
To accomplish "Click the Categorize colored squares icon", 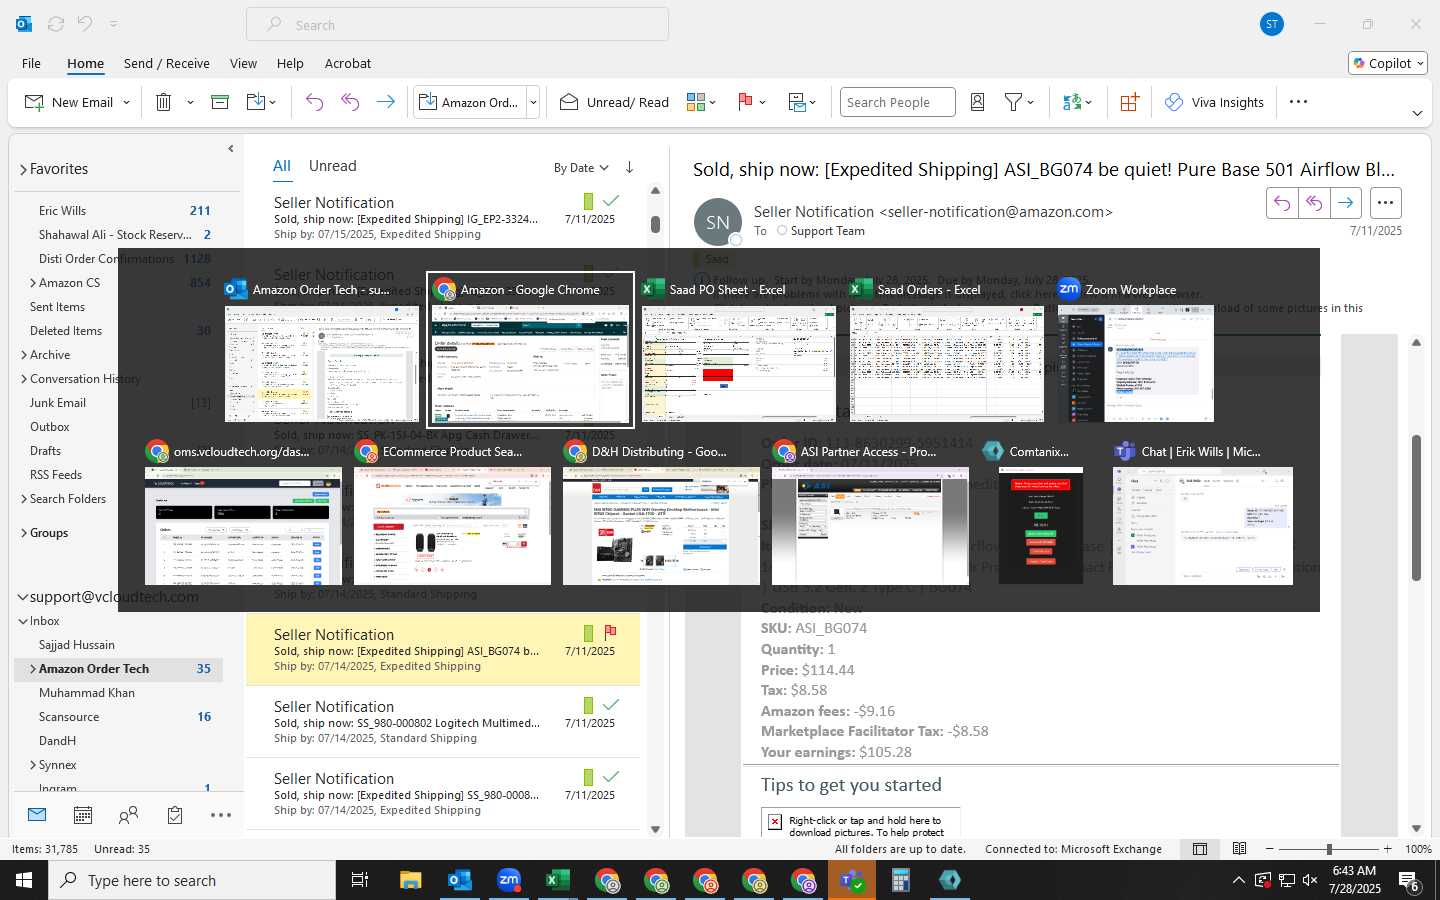I will tap(696, 102).
